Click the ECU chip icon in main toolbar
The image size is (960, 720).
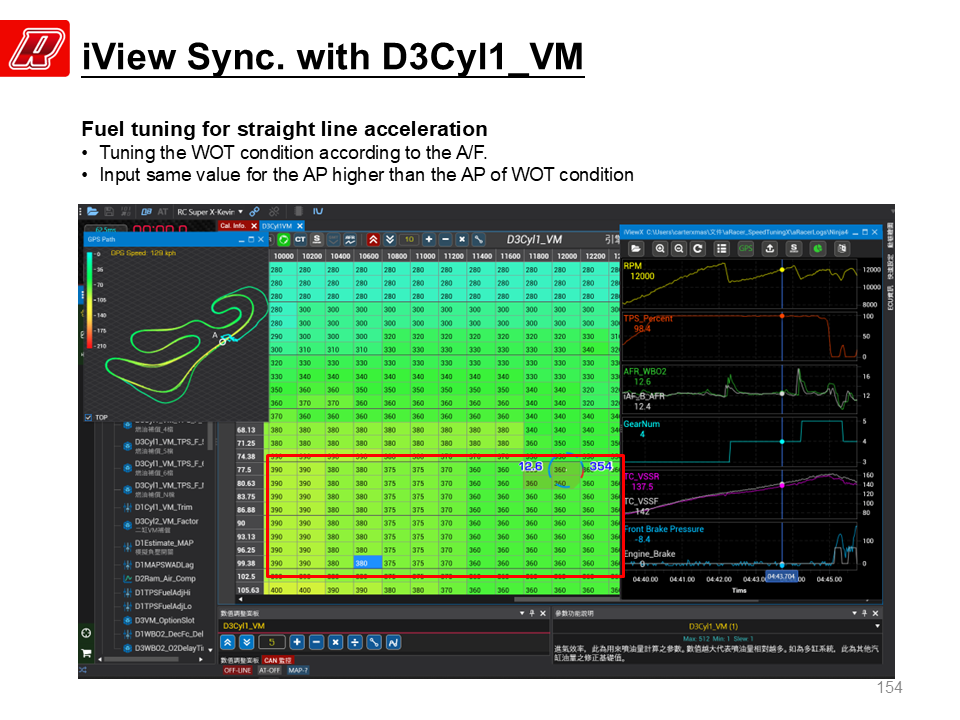click(298, 212)
